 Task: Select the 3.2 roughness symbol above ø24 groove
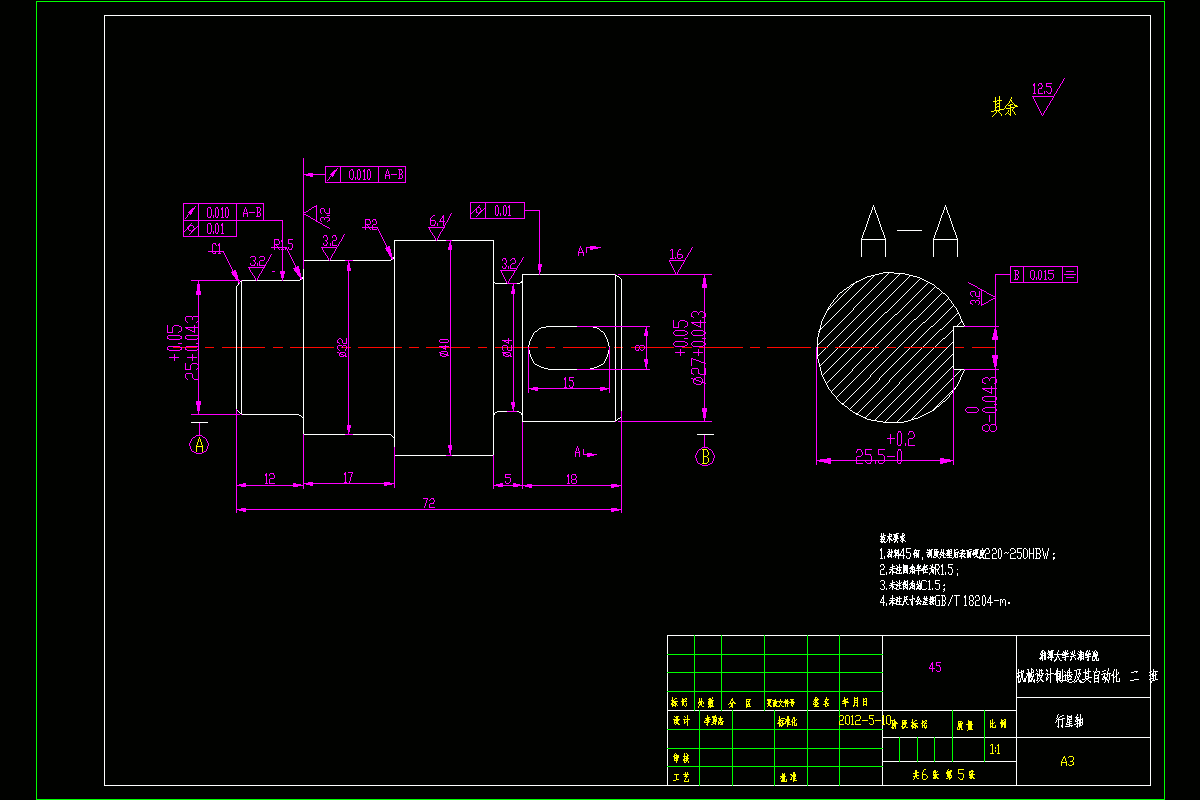click(510, 268)
